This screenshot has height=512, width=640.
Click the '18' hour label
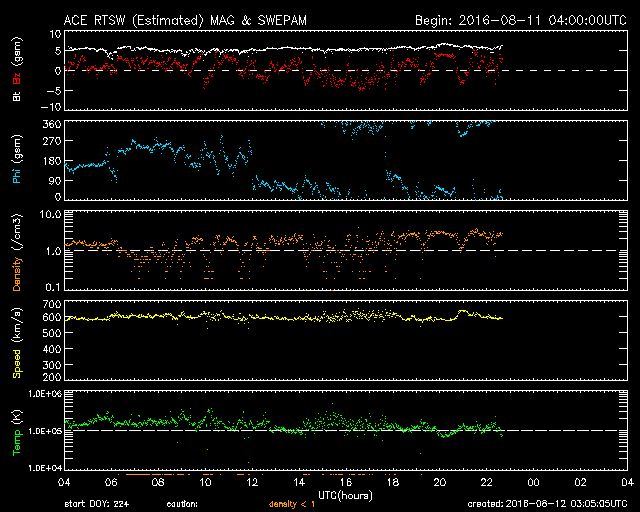tap(393, 483)
